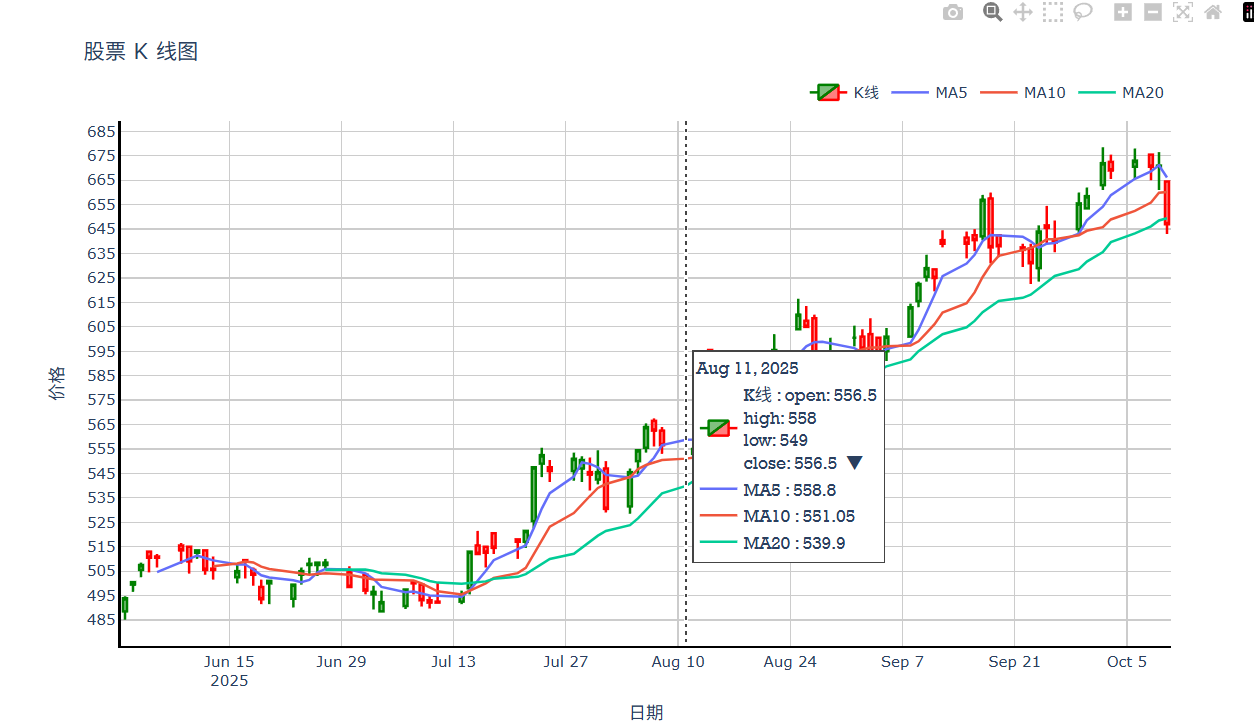Click the Zoom out minus button

coord(1153,12)
